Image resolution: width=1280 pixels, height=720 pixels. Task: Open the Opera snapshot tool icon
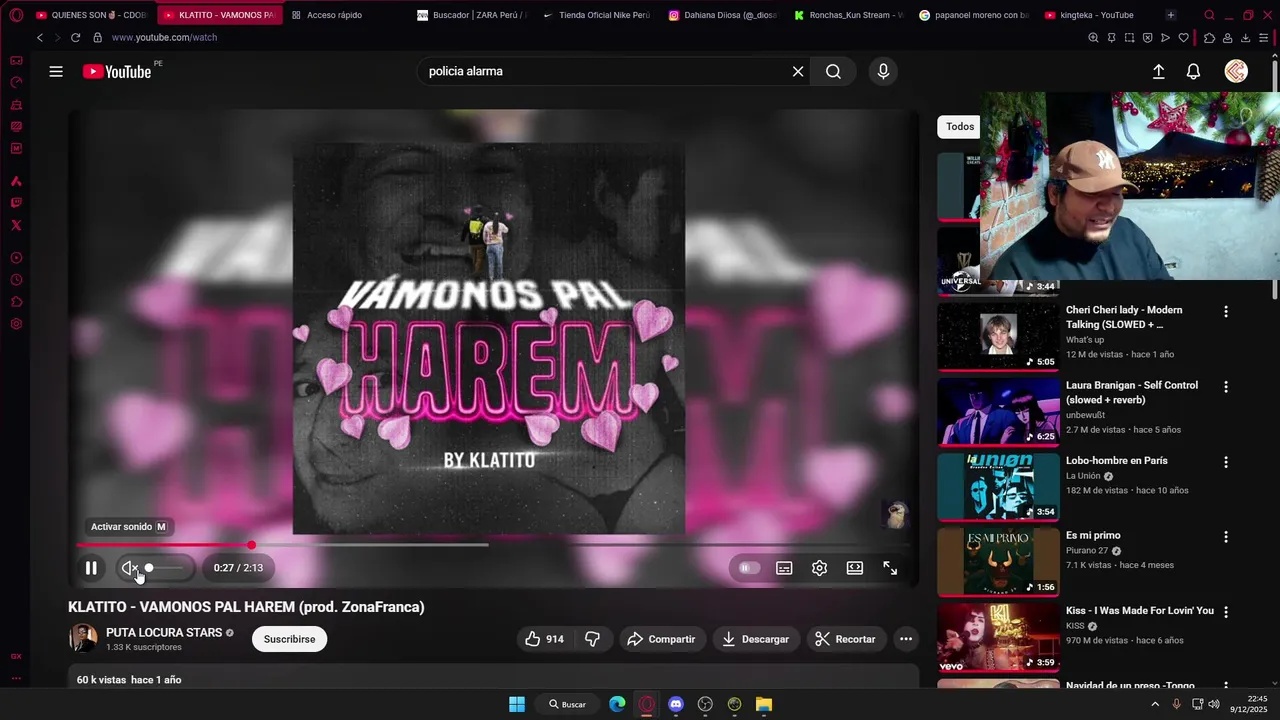click(x=1129, y=37)
